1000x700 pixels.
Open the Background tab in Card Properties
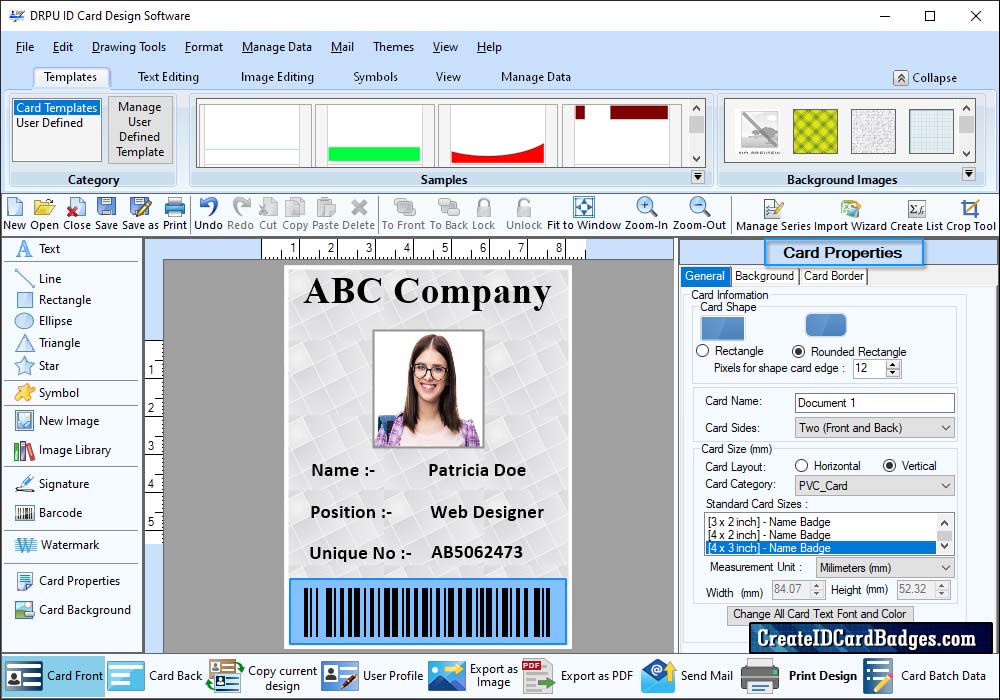tap(764, 276)
